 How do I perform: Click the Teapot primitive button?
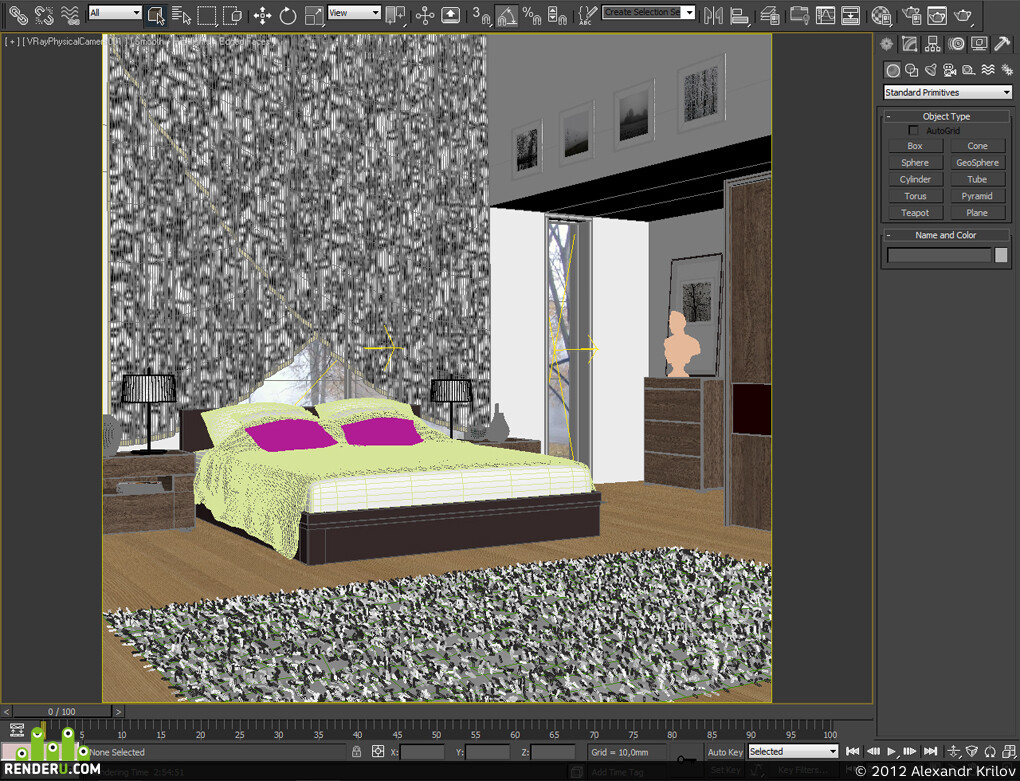tap(915, 213)
